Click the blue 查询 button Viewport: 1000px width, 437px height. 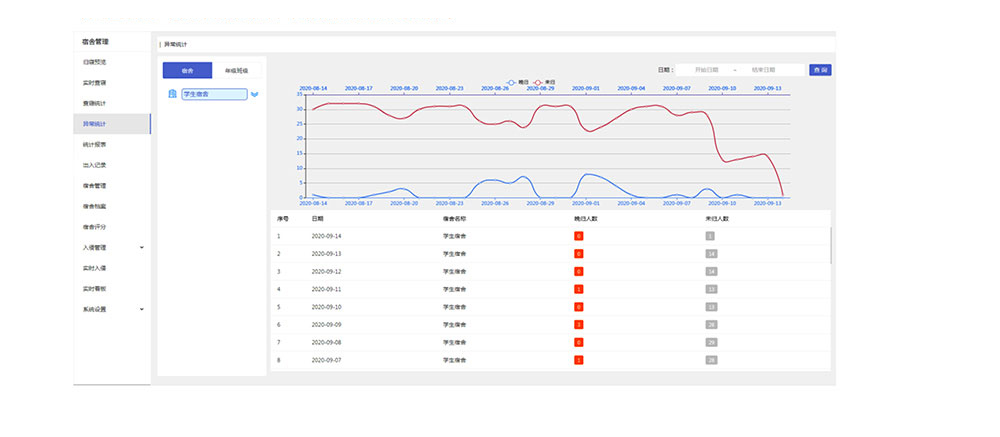(820, 70)
